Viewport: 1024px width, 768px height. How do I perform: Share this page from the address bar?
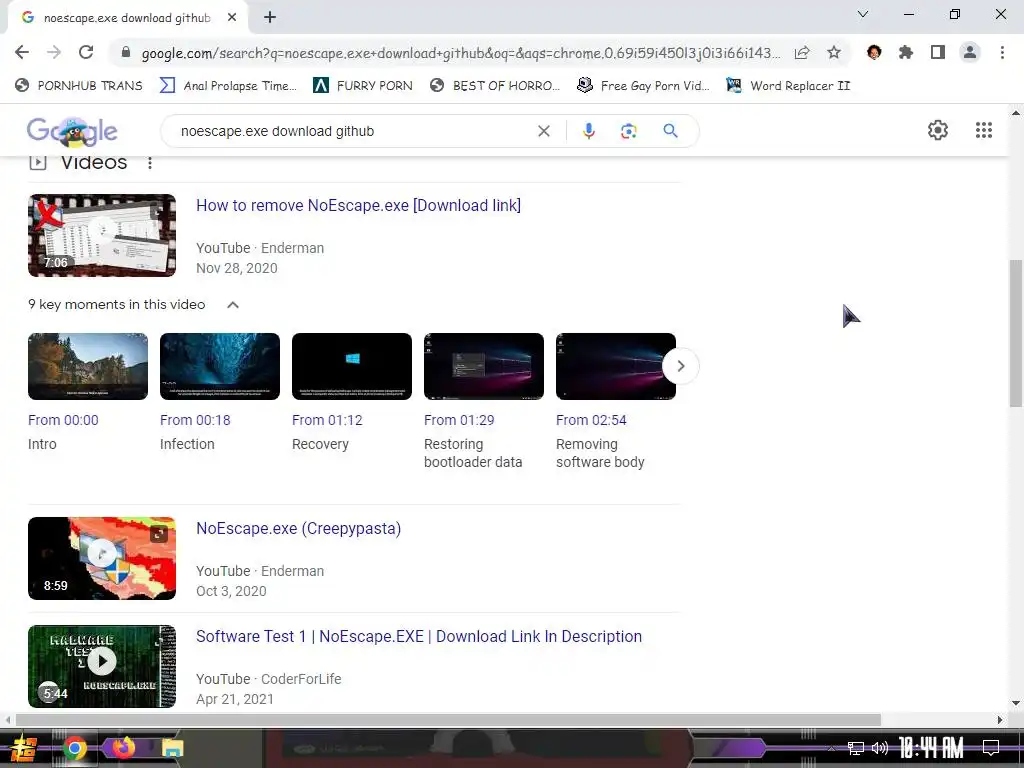coord(802,53)
